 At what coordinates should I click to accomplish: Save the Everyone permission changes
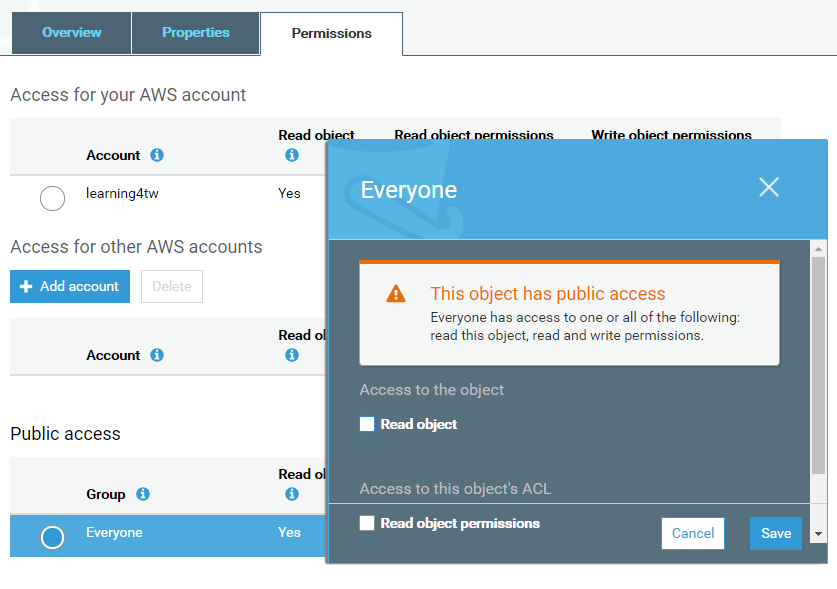pyautogui.click(x=776, y=533)
